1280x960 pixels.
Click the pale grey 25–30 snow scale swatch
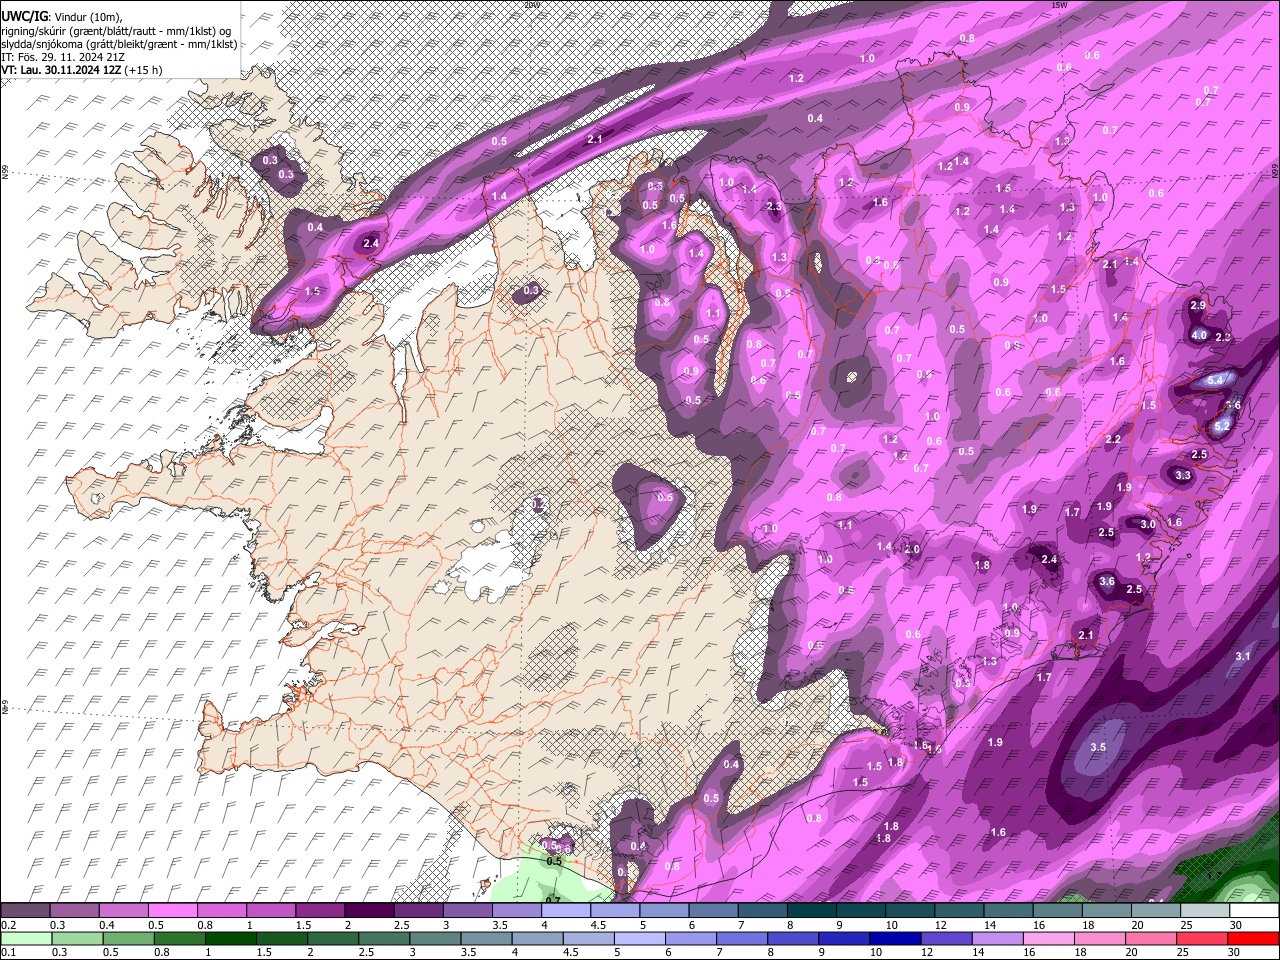1205,910
